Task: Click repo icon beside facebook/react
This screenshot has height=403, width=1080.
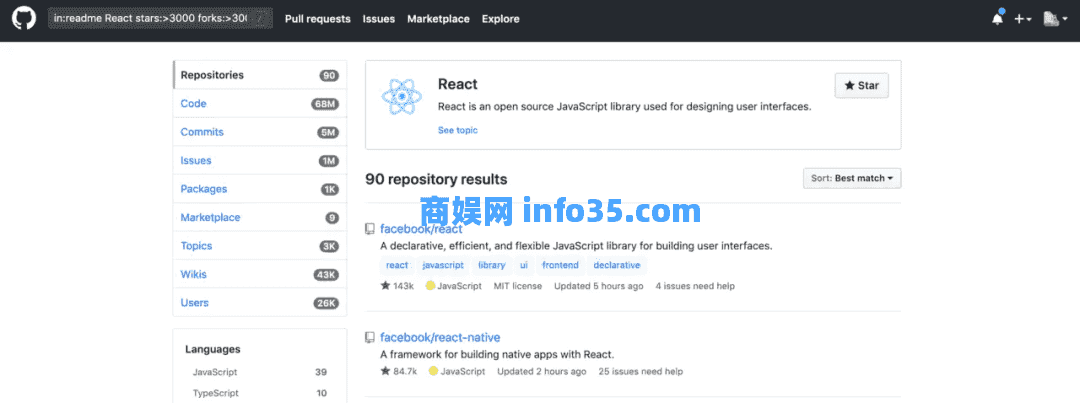Action: (x=370, y=229)
